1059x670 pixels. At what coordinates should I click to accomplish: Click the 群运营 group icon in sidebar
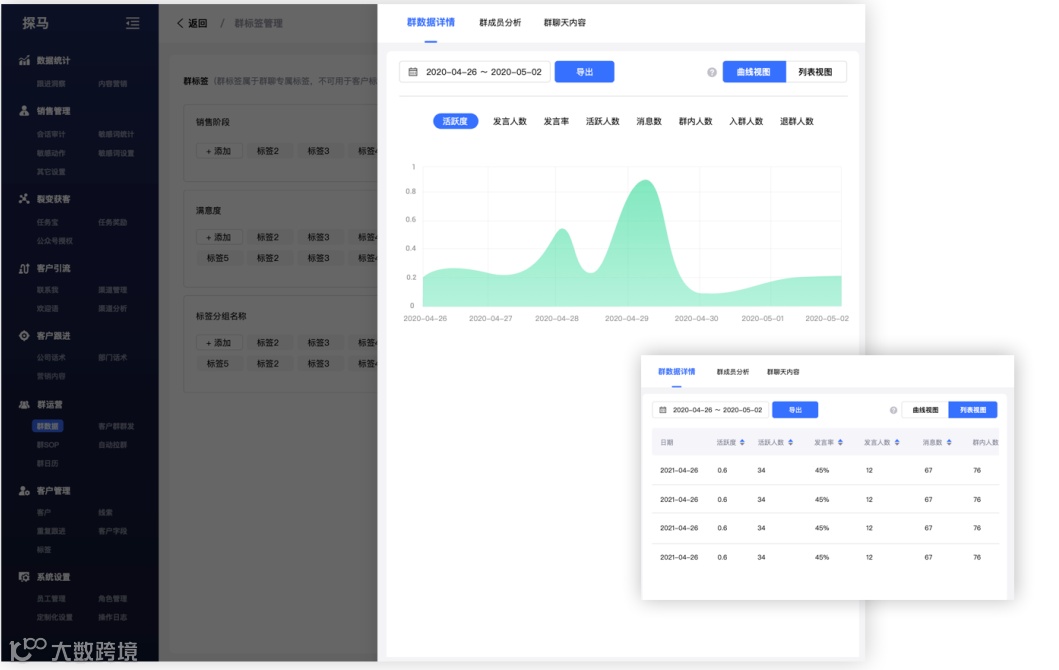pos(24,405)
